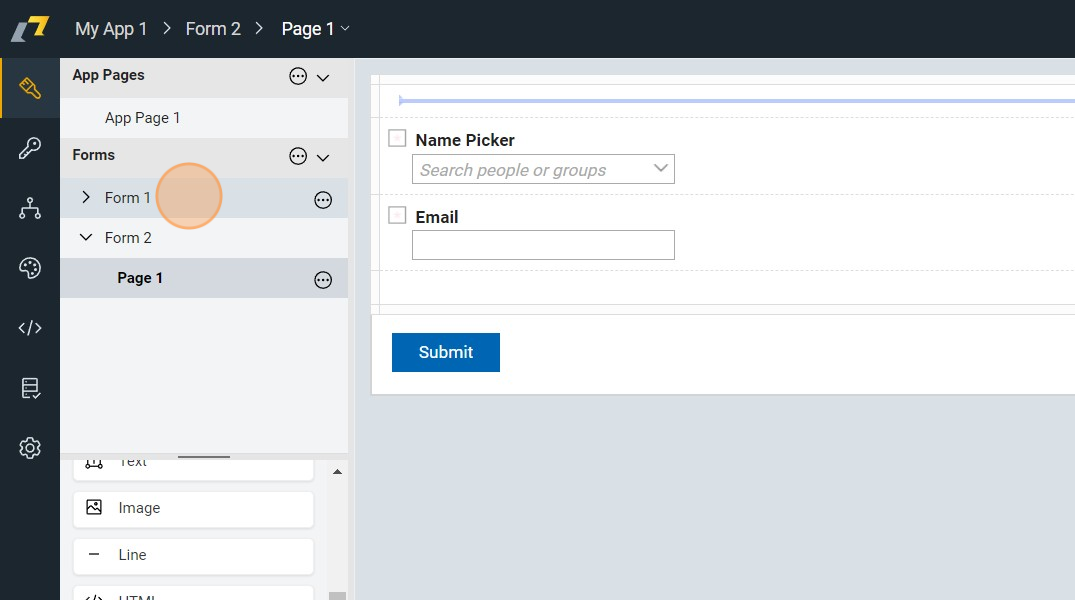Tick the Email field checkbox
Image resolution: width=1075 pixels, height=600 pixels.
pyautogui.click(x=397, y=215)
